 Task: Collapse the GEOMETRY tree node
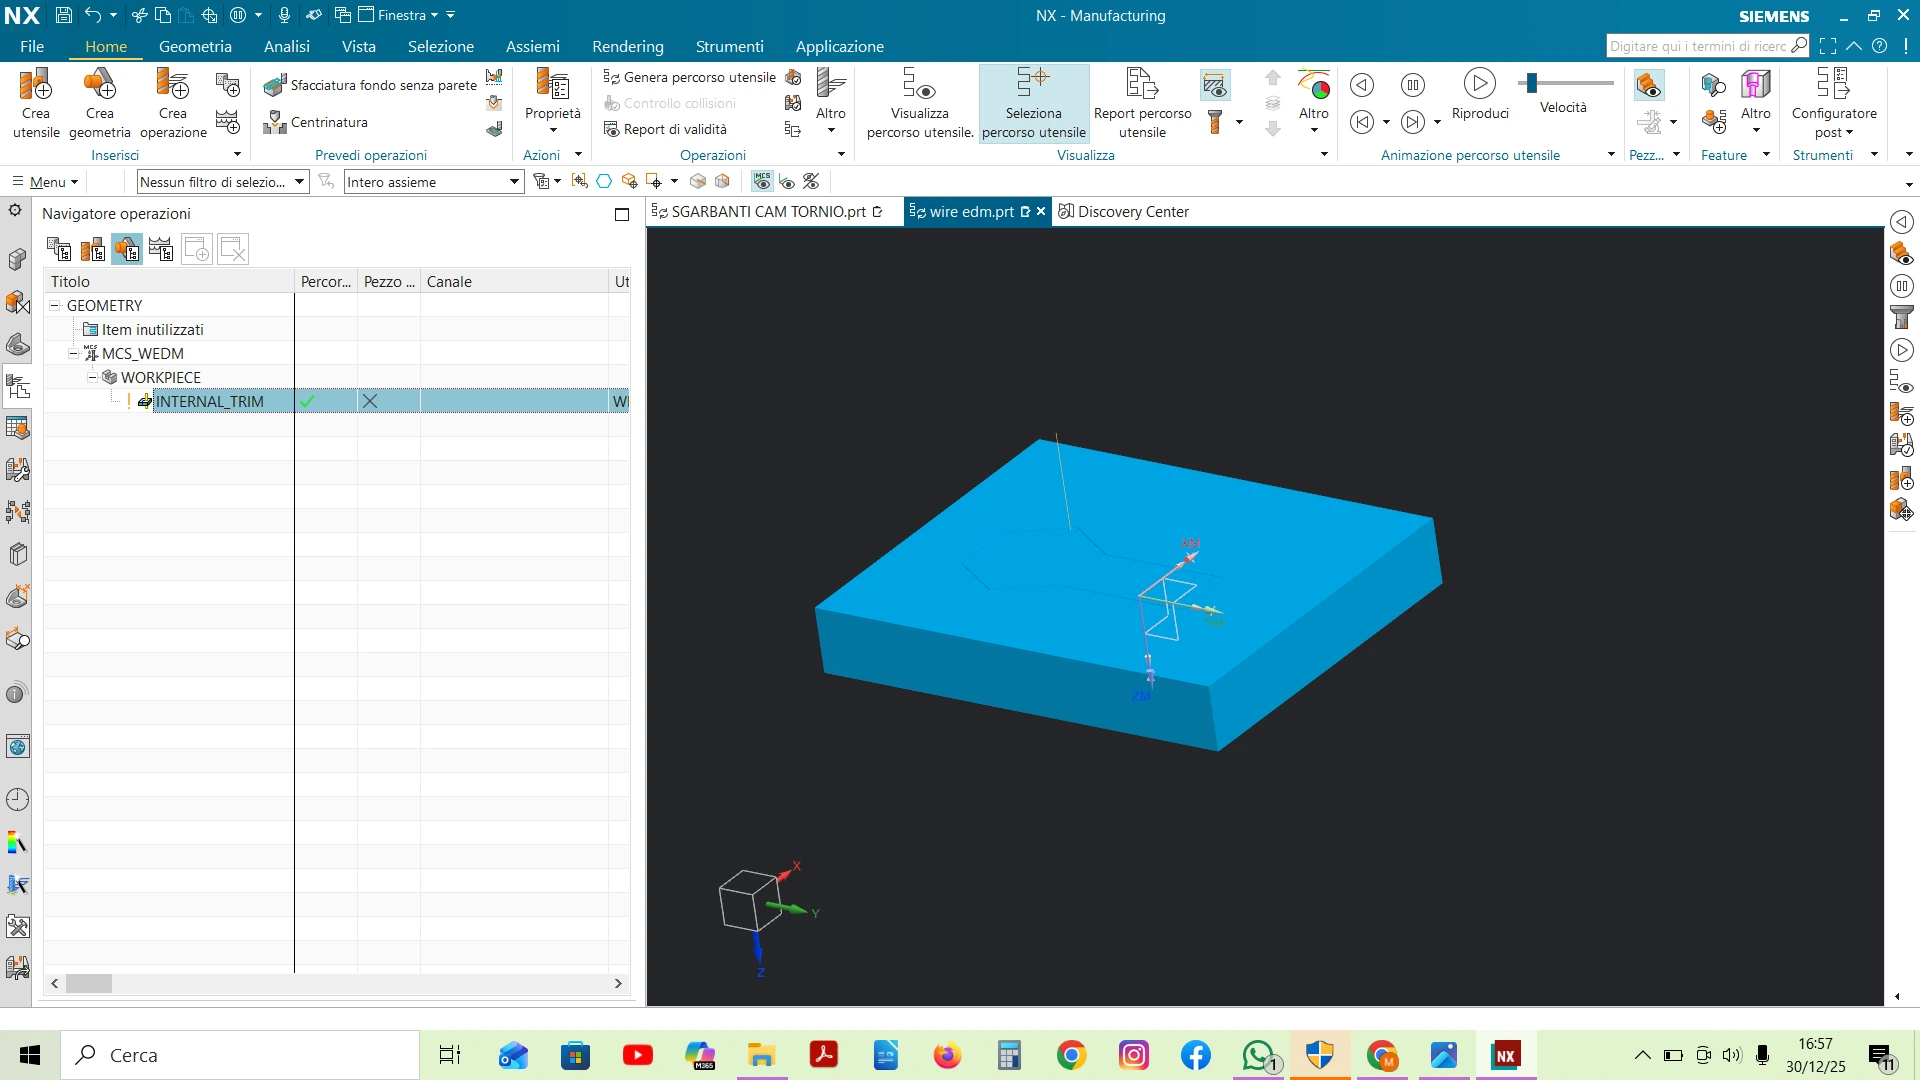56,306
